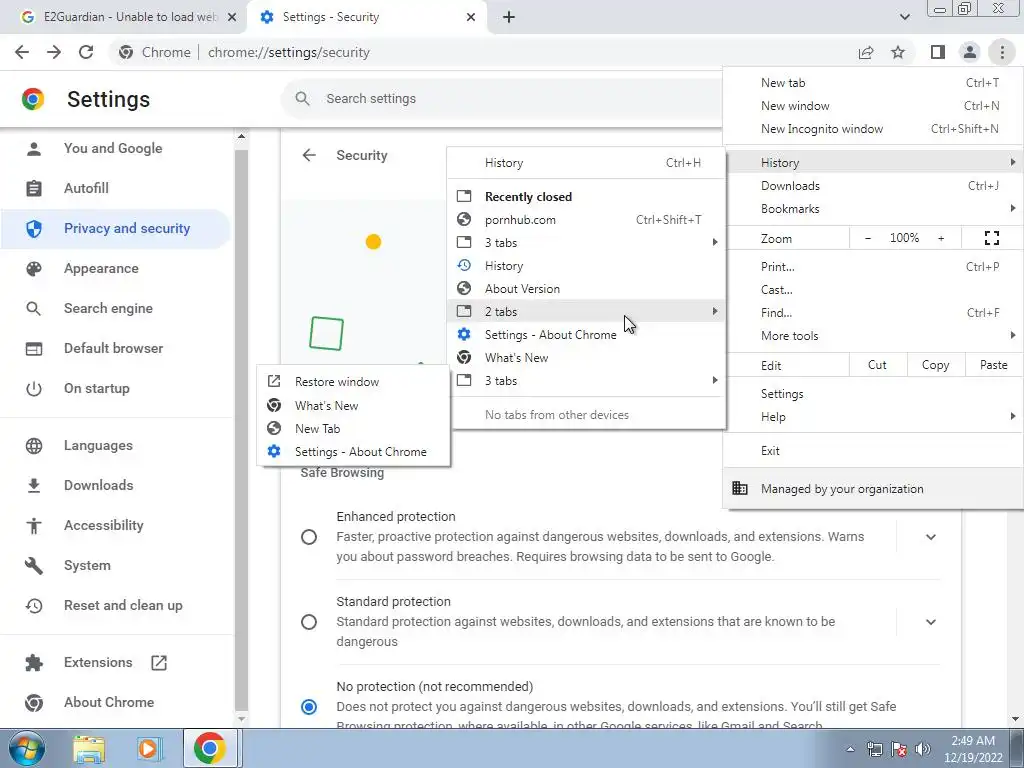This screenshot has height=768, width=1024.
Task: Click the browser back arrow
Action: pyautogui.click(x=22, y=52)
